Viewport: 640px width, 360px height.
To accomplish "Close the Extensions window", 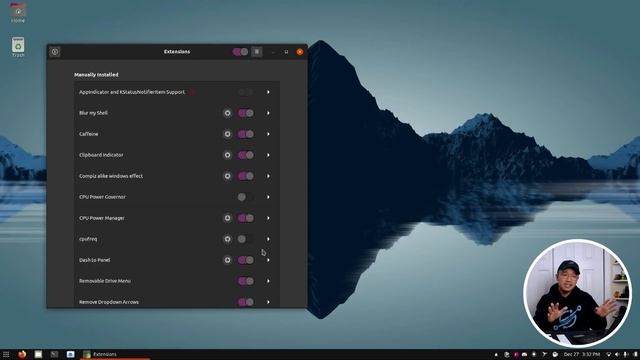I will coord(300,52).
